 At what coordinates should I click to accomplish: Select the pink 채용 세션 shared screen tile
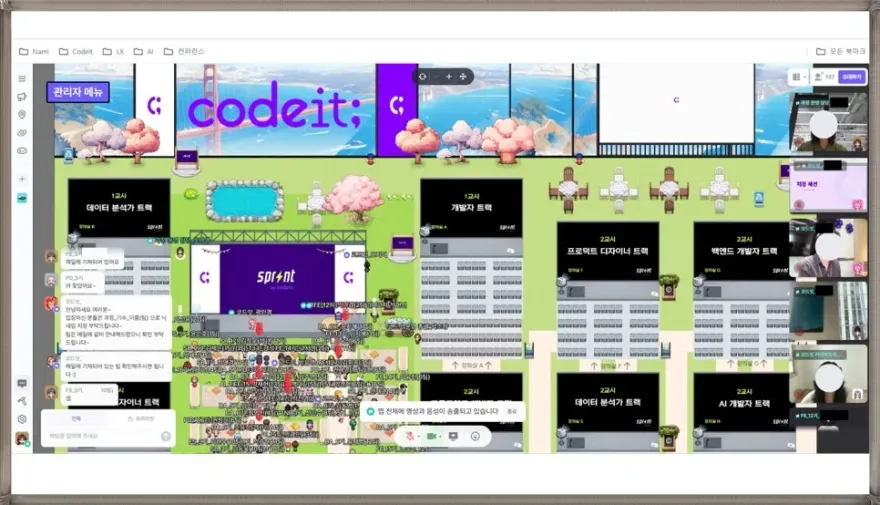coord(829,186)
